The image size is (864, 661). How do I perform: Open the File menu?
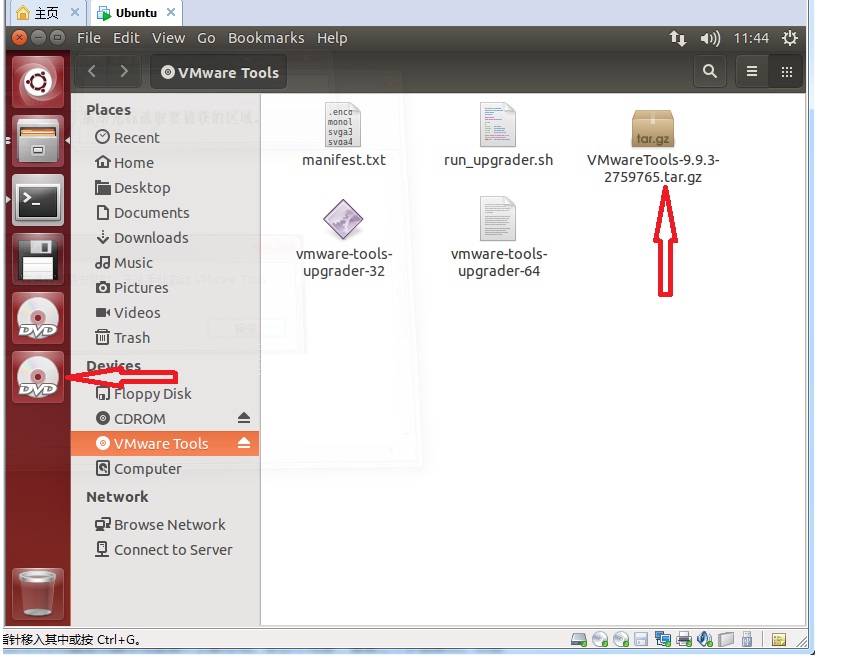click(89, 38)
